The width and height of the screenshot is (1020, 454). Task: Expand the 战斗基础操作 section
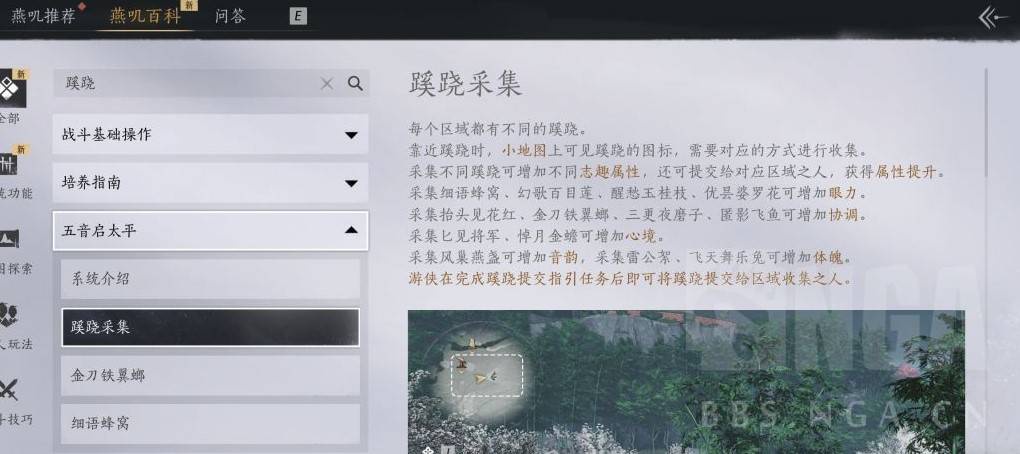coord(210,135)
